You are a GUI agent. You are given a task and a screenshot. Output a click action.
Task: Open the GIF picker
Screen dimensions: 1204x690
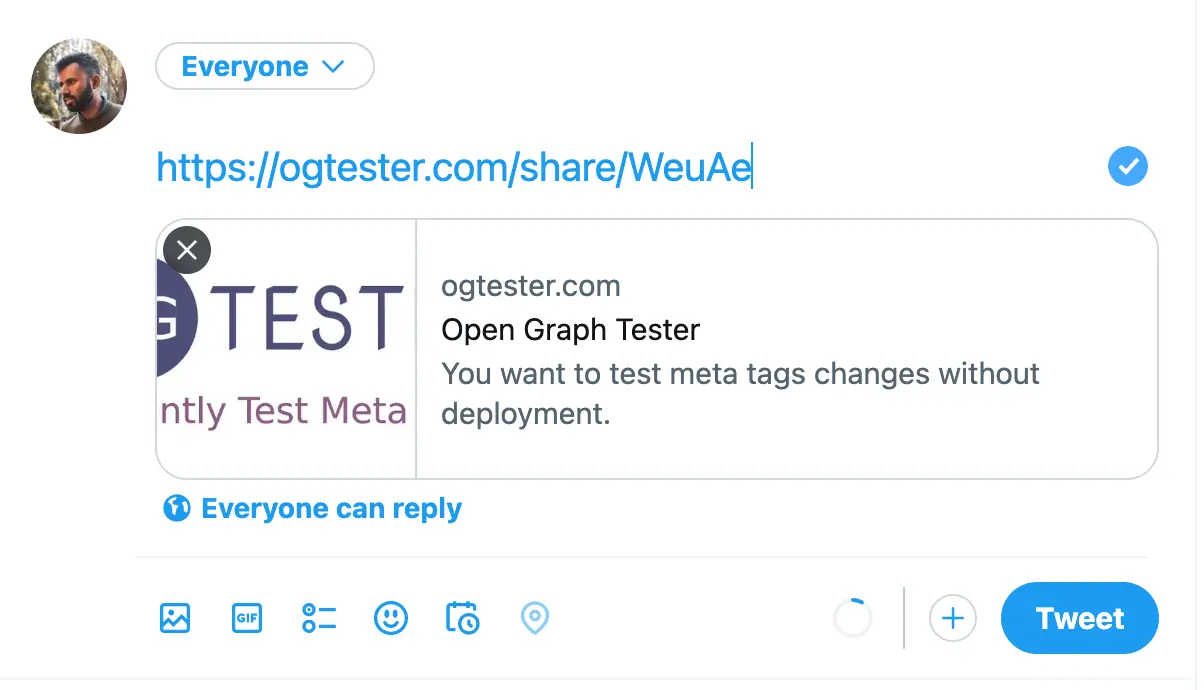(x=246, y=618)
